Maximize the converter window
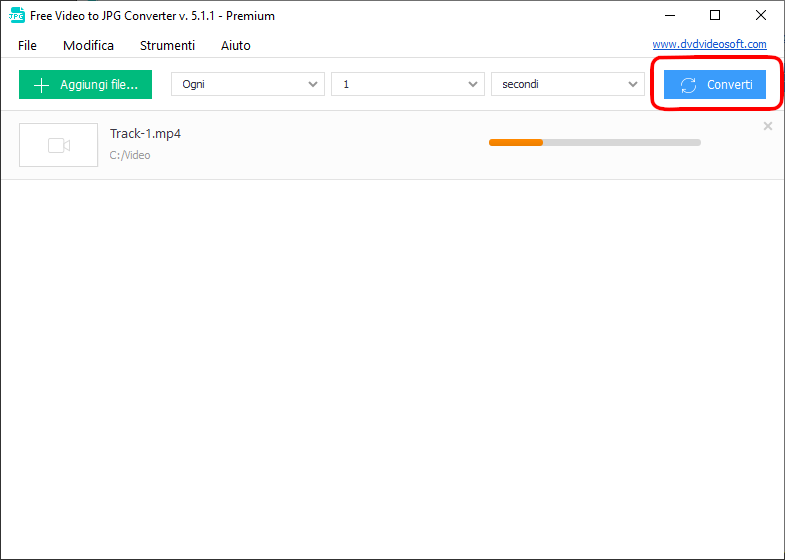Image resolution: width=785 pixels, height=560 pixels. (715, 16)
